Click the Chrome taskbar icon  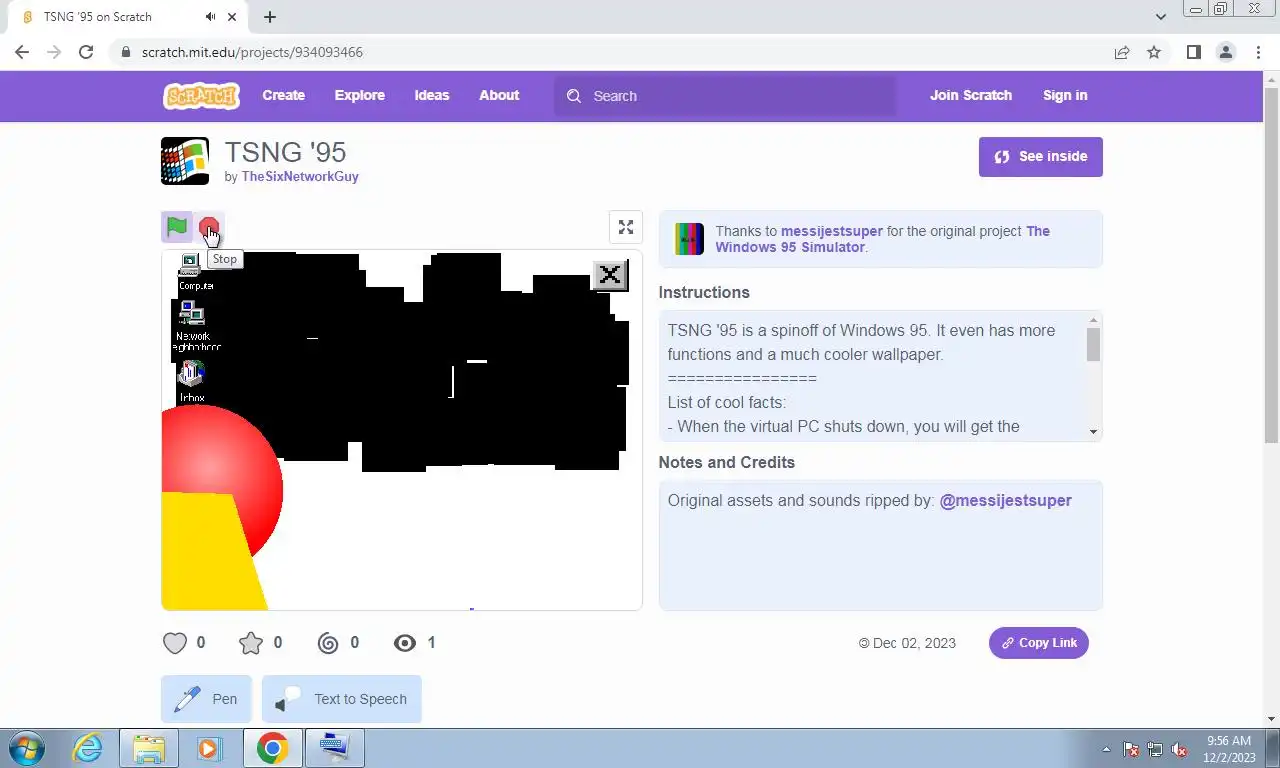pyautogui.click(x=272, y=748)
